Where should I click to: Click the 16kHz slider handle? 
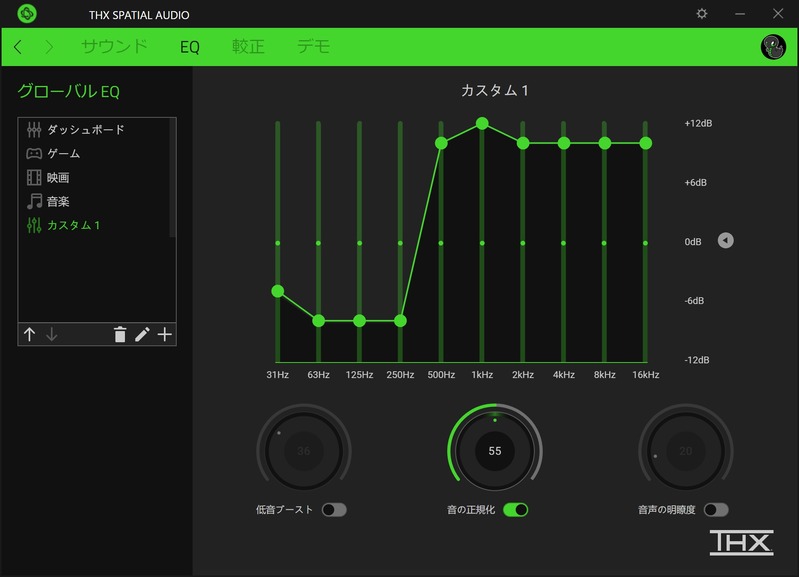click(x=646, y=143)
